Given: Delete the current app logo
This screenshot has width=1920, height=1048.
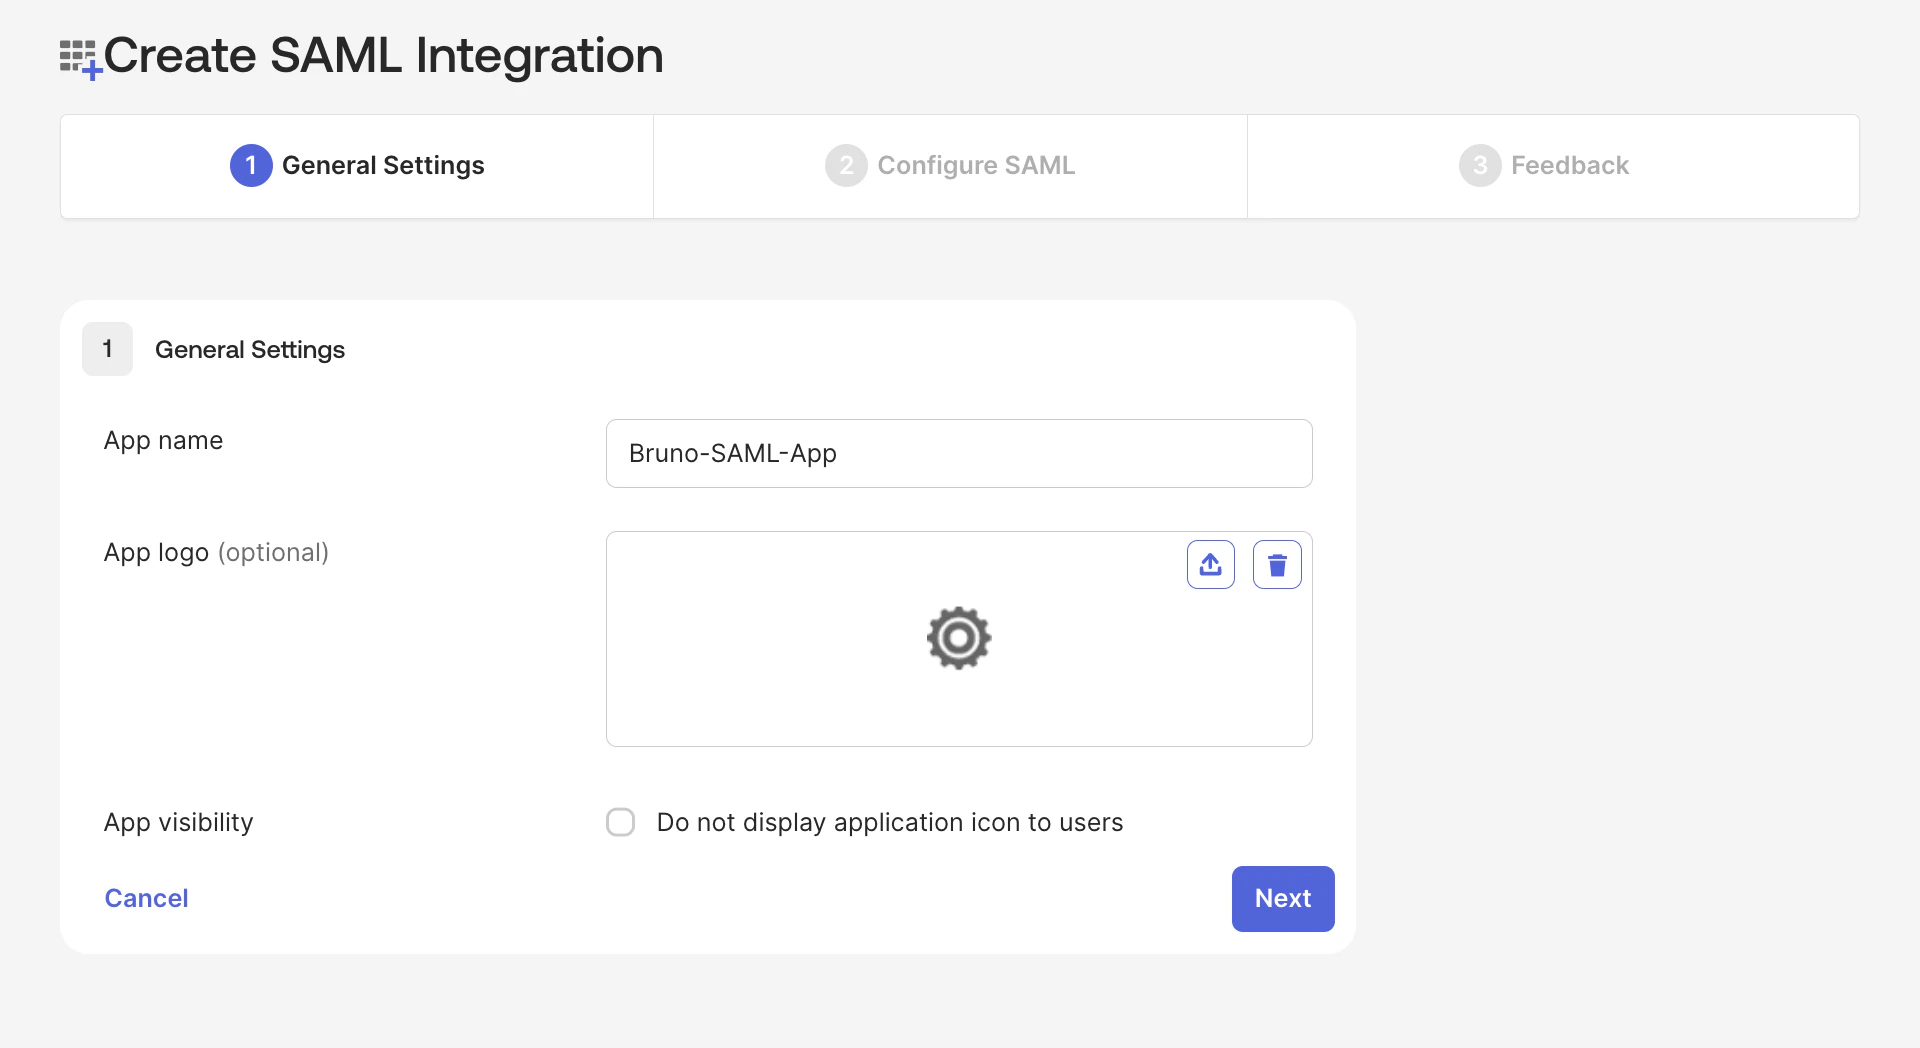Looking at the screenshot, I should point(1277,564).
